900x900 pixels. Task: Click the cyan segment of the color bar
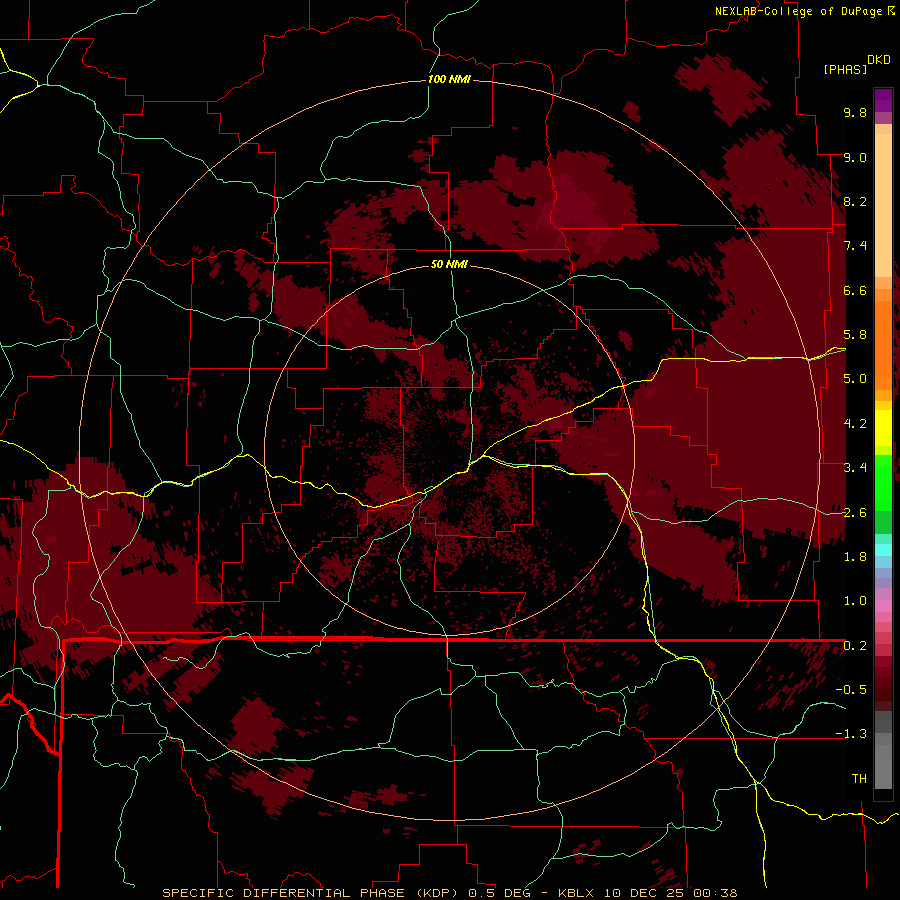point(883,550)
